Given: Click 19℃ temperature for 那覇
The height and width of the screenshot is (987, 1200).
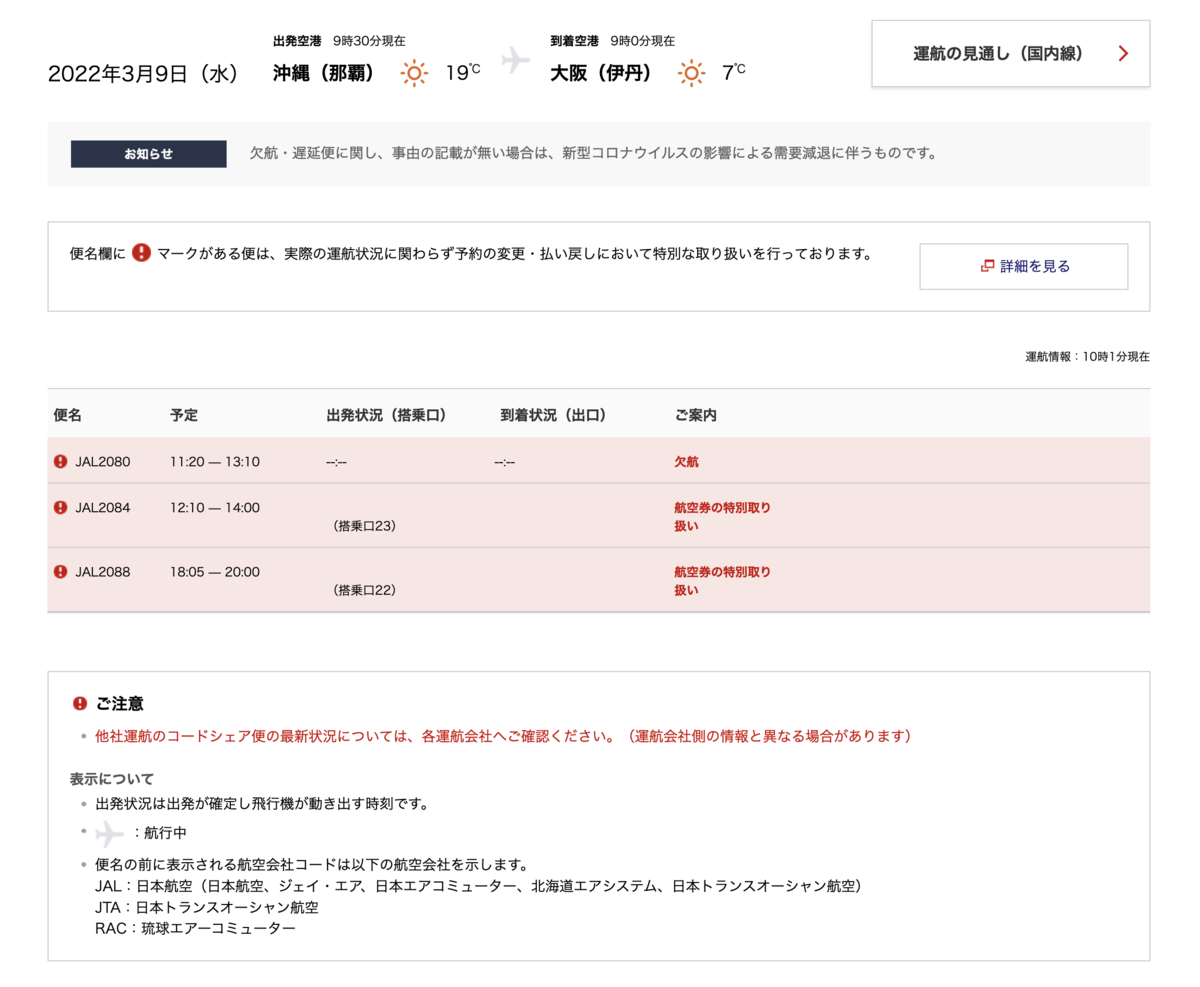Looking at the screenshot, I should coord(462,72).
